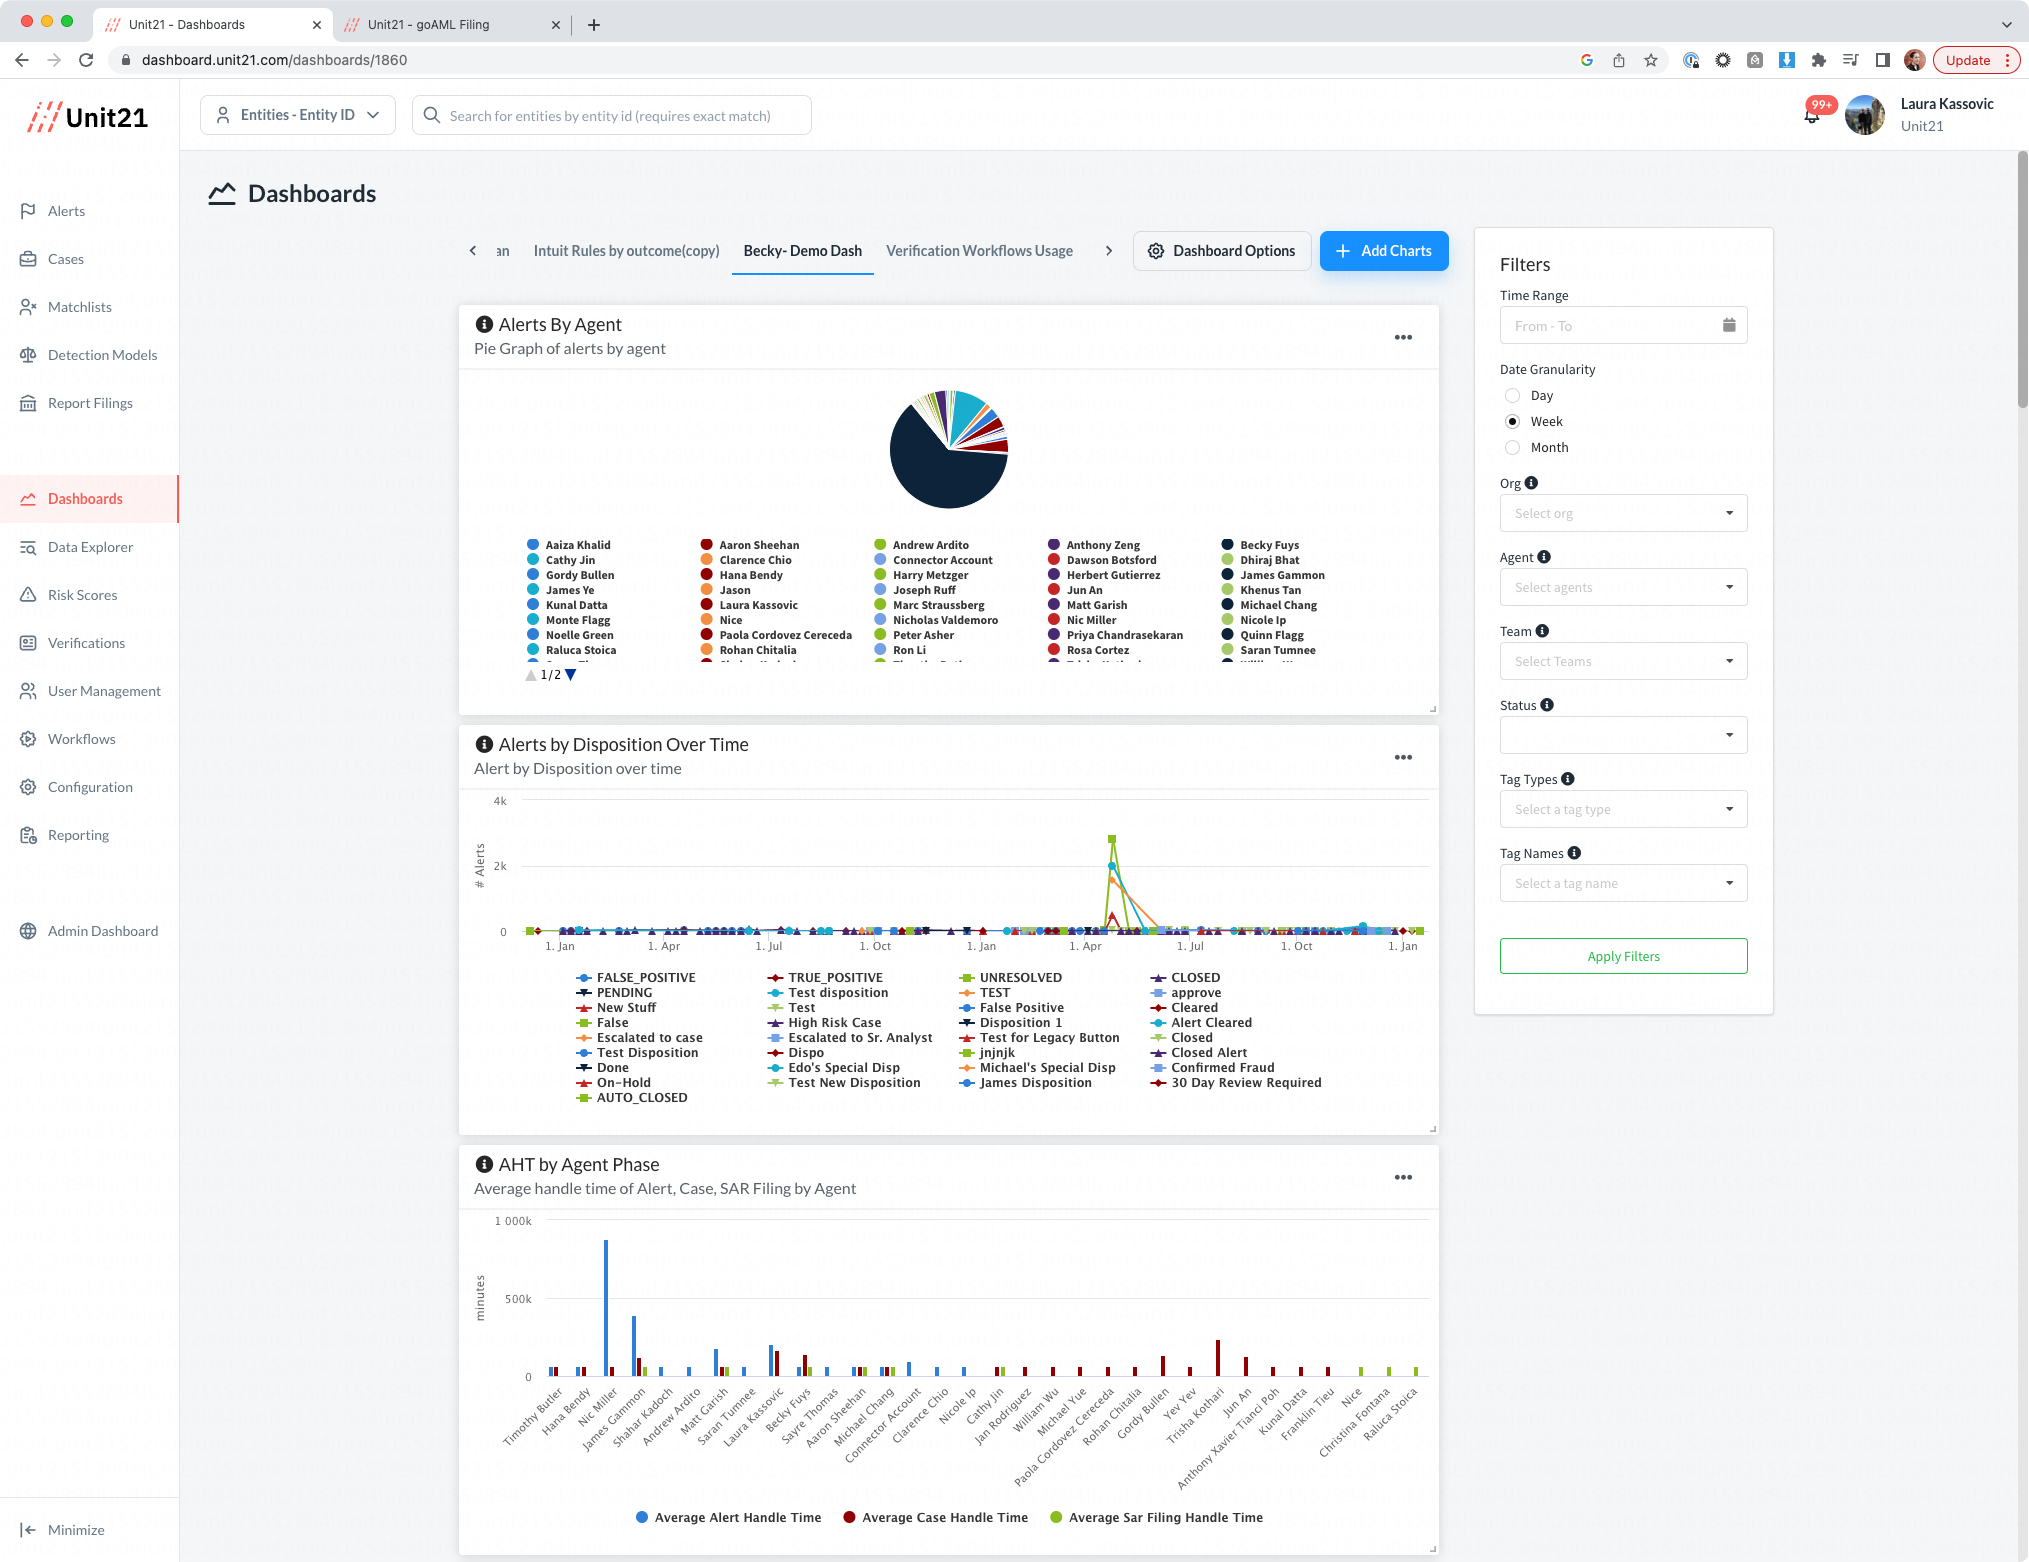Select Day date granularity

coord(1512,396)
